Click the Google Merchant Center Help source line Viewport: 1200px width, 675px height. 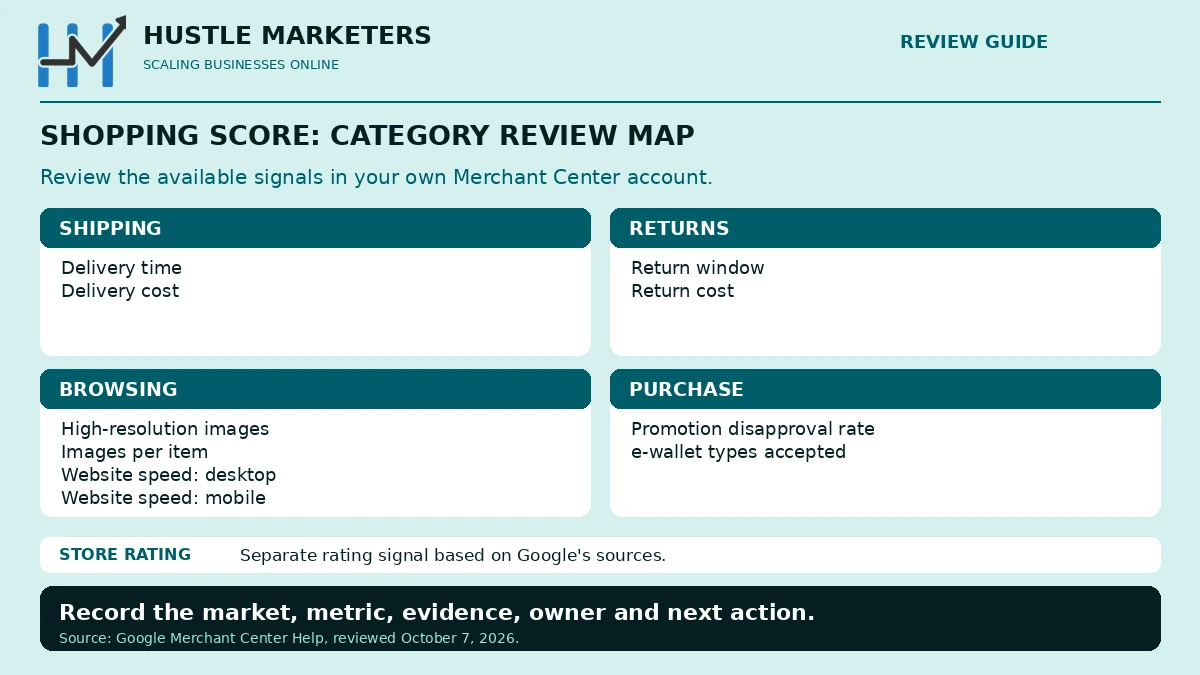pos(289,638)
